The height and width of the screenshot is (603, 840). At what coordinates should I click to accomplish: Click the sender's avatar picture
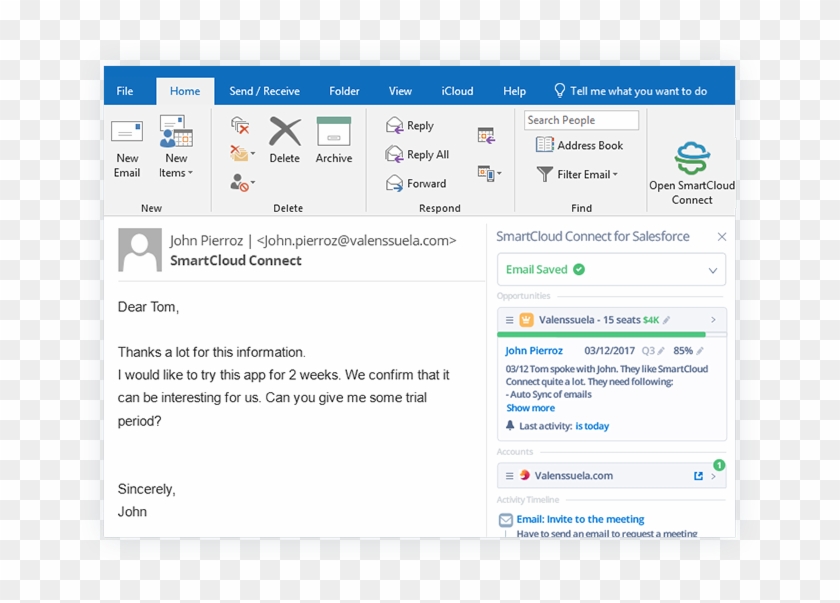tap(140, 250)
